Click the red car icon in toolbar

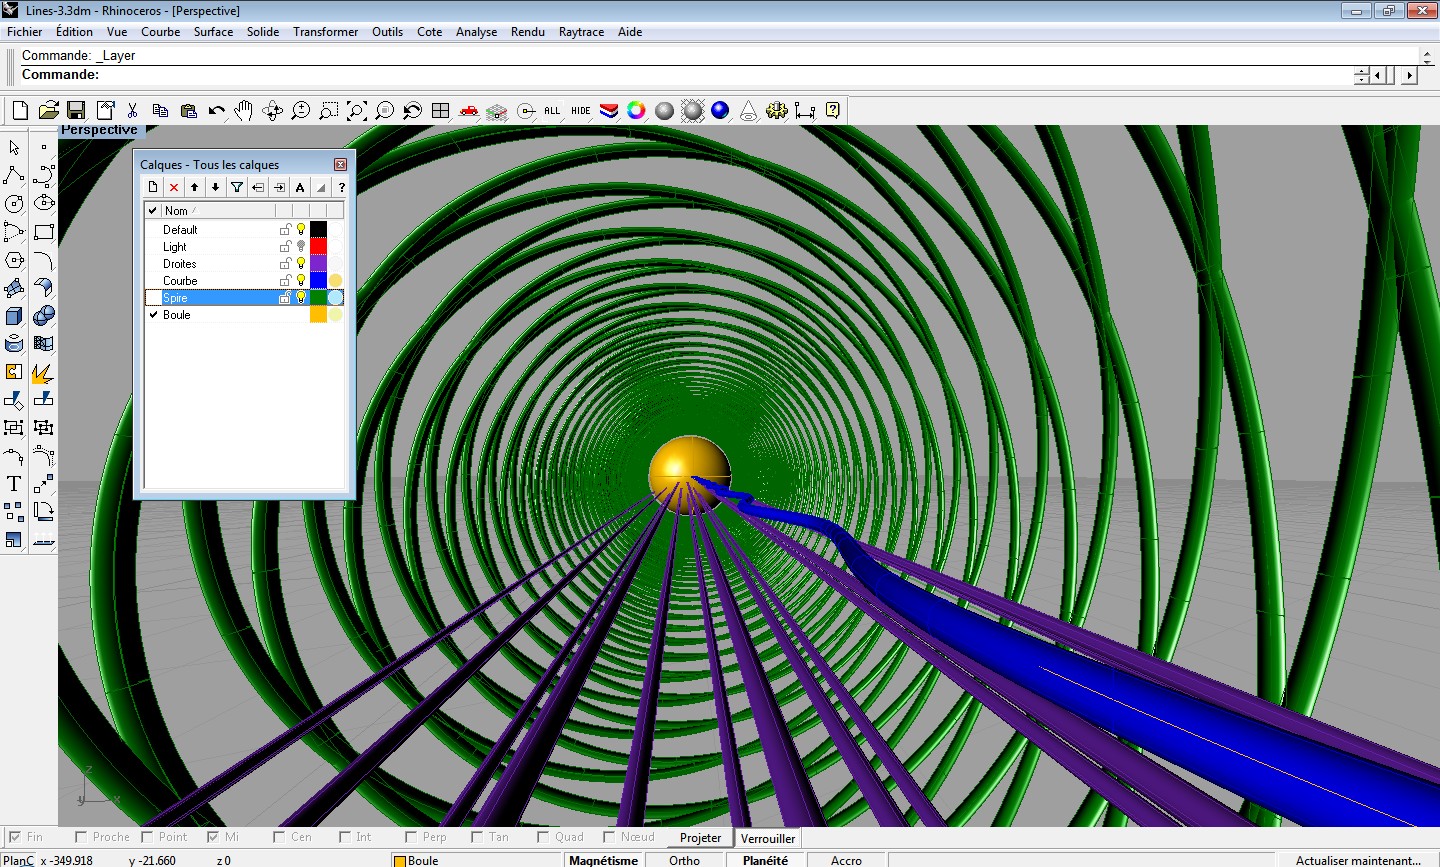coord(468,110)
